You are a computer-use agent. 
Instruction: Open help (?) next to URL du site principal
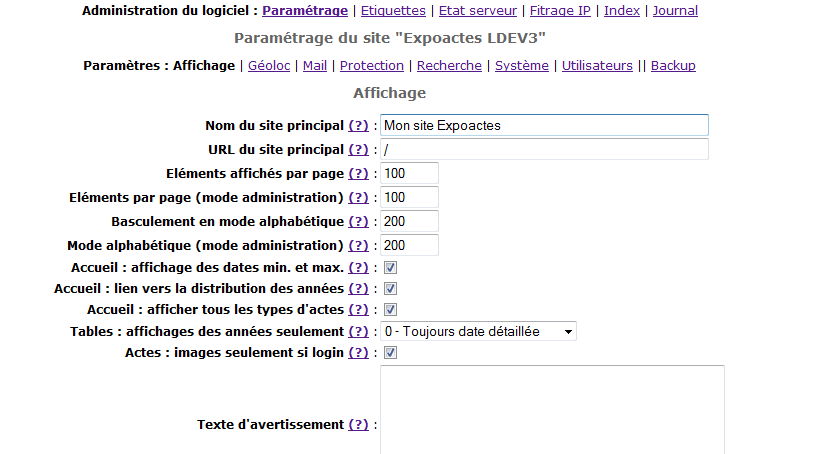click(x=358, y=150)
